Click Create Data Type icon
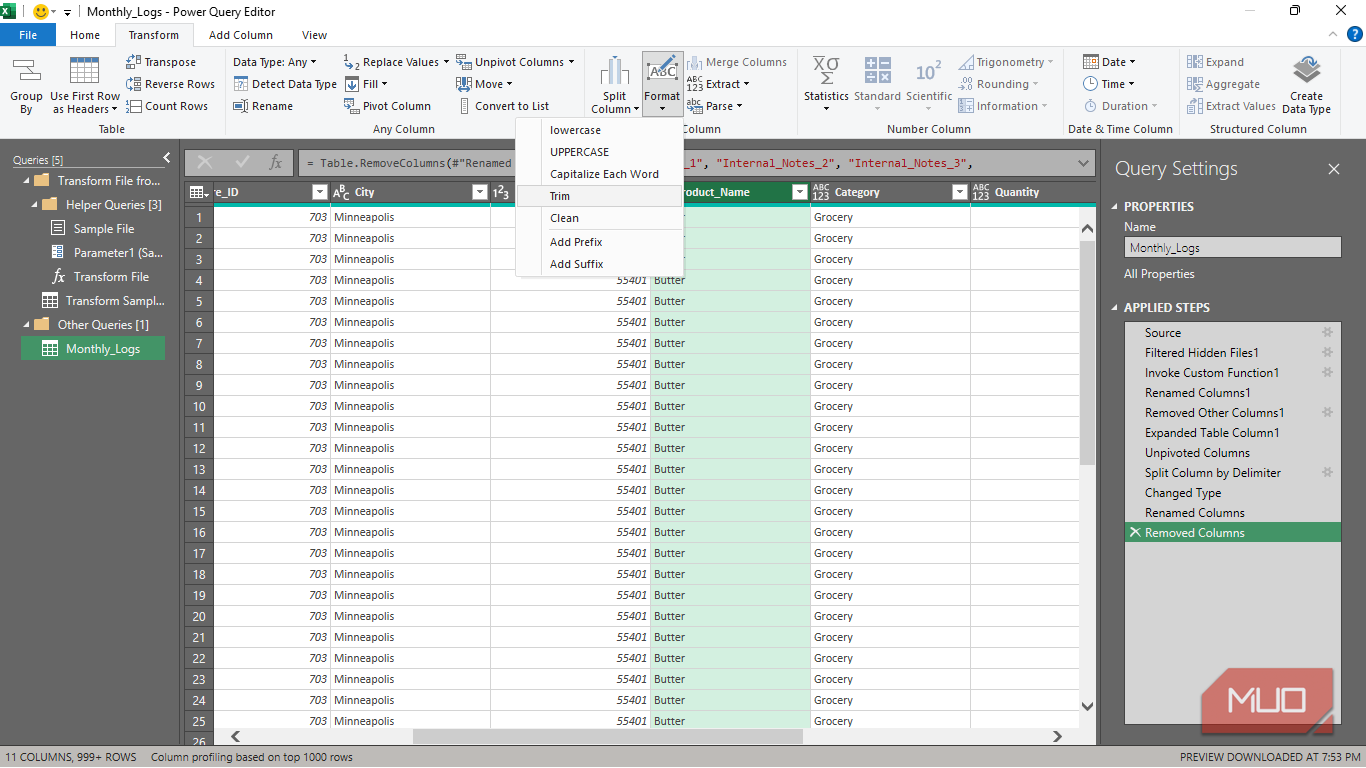The width and height of the screenshot is (1366, 768). (1306, 71)
